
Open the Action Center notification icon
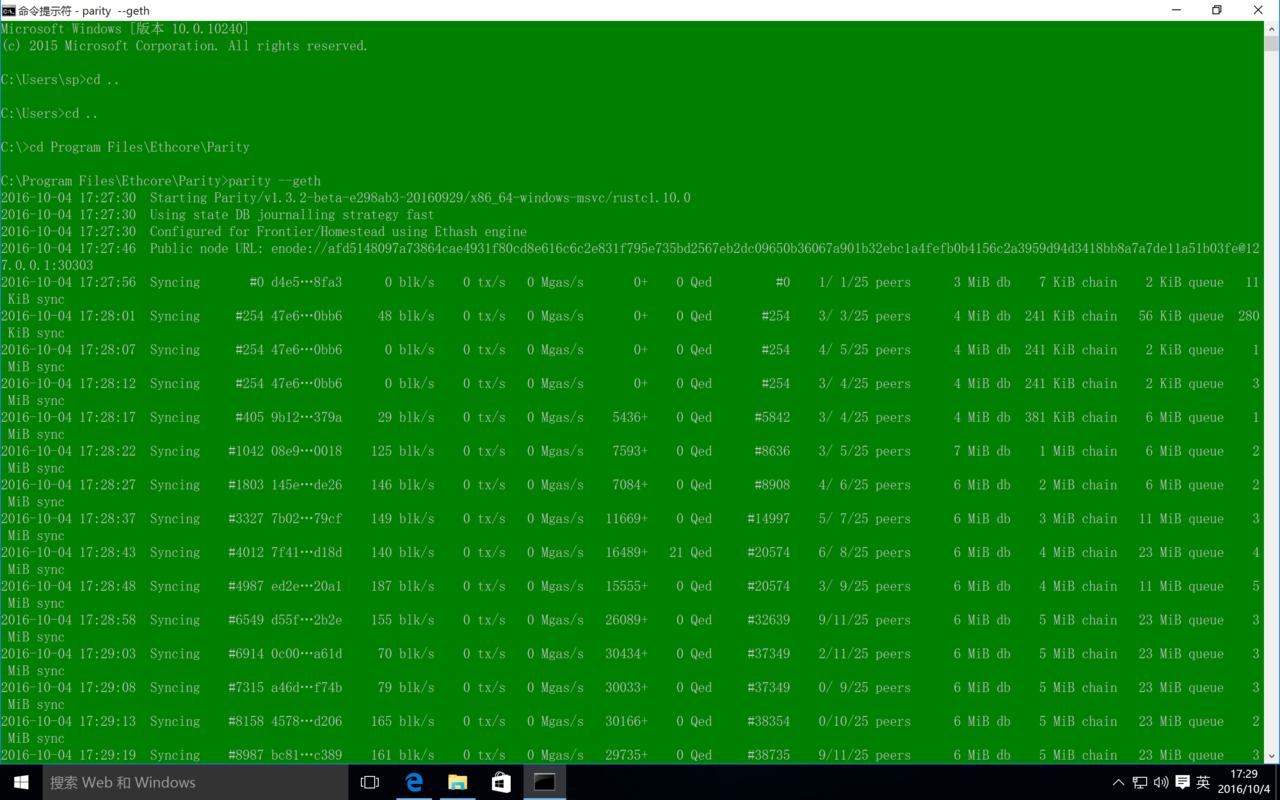point(1182,782)
